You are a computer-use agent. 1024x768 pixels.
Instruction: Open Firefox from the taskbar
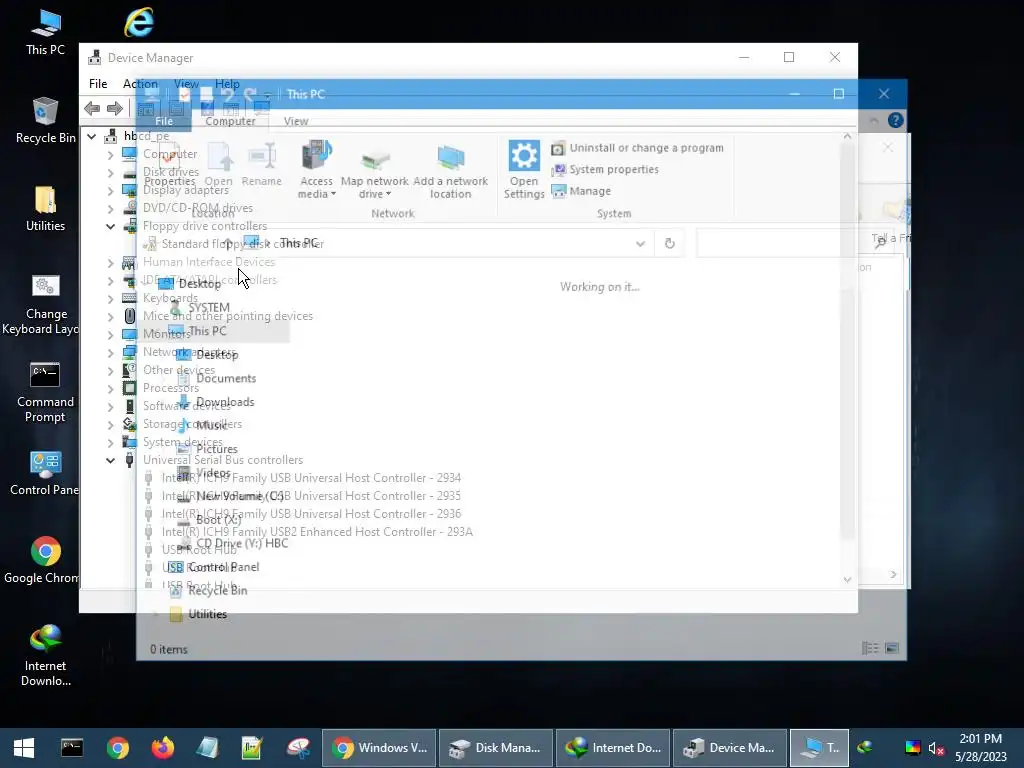coord(163,748)
